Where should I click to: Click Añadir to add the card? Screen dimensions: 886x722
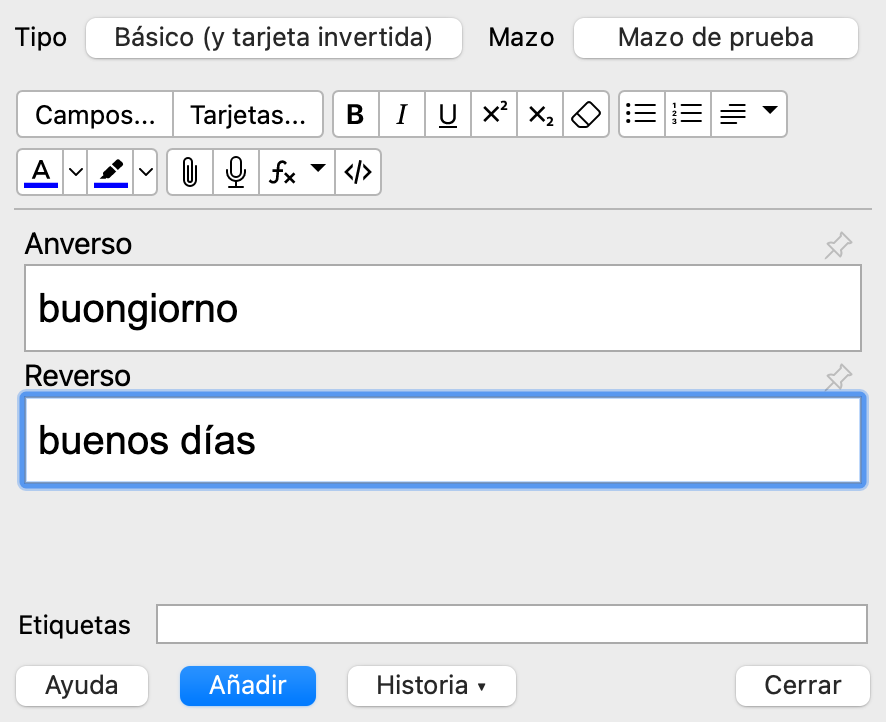tap(248, 686)
